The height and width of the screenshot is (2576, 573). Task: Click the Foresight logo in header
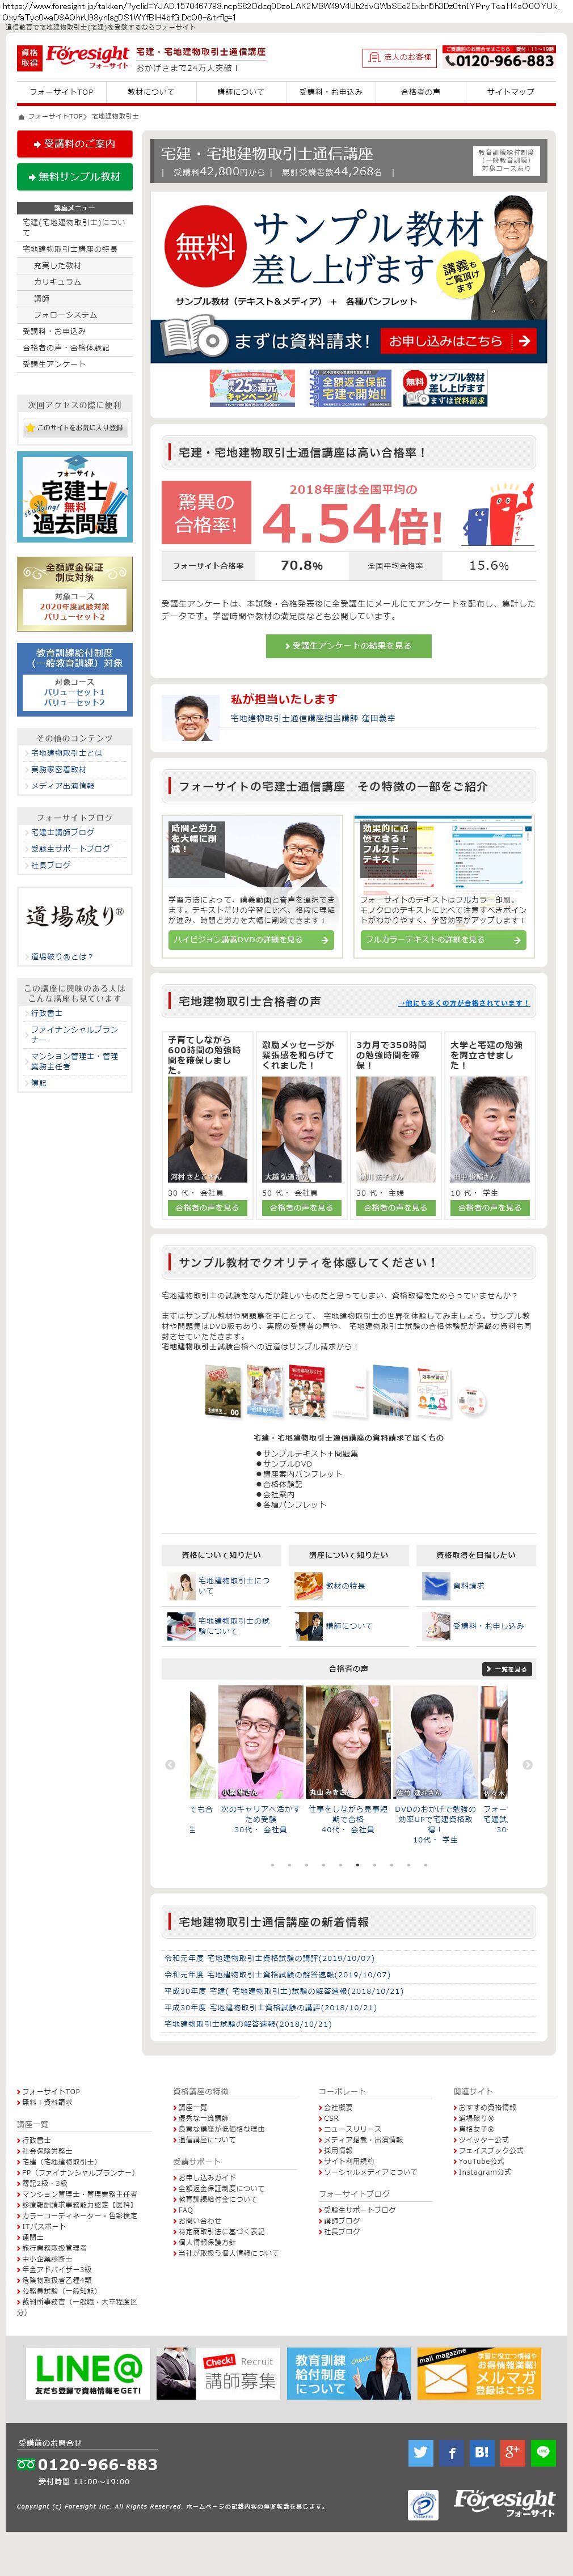point(87,57)
